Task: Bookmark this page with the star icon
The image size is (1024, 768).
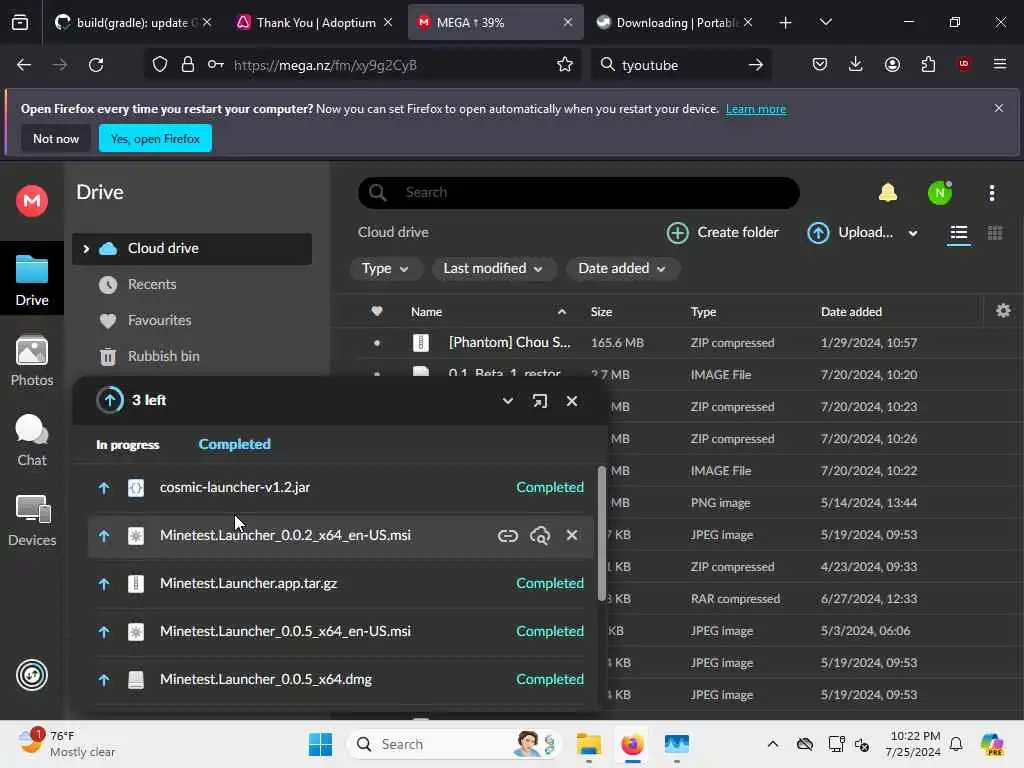Action: [565, 65]
